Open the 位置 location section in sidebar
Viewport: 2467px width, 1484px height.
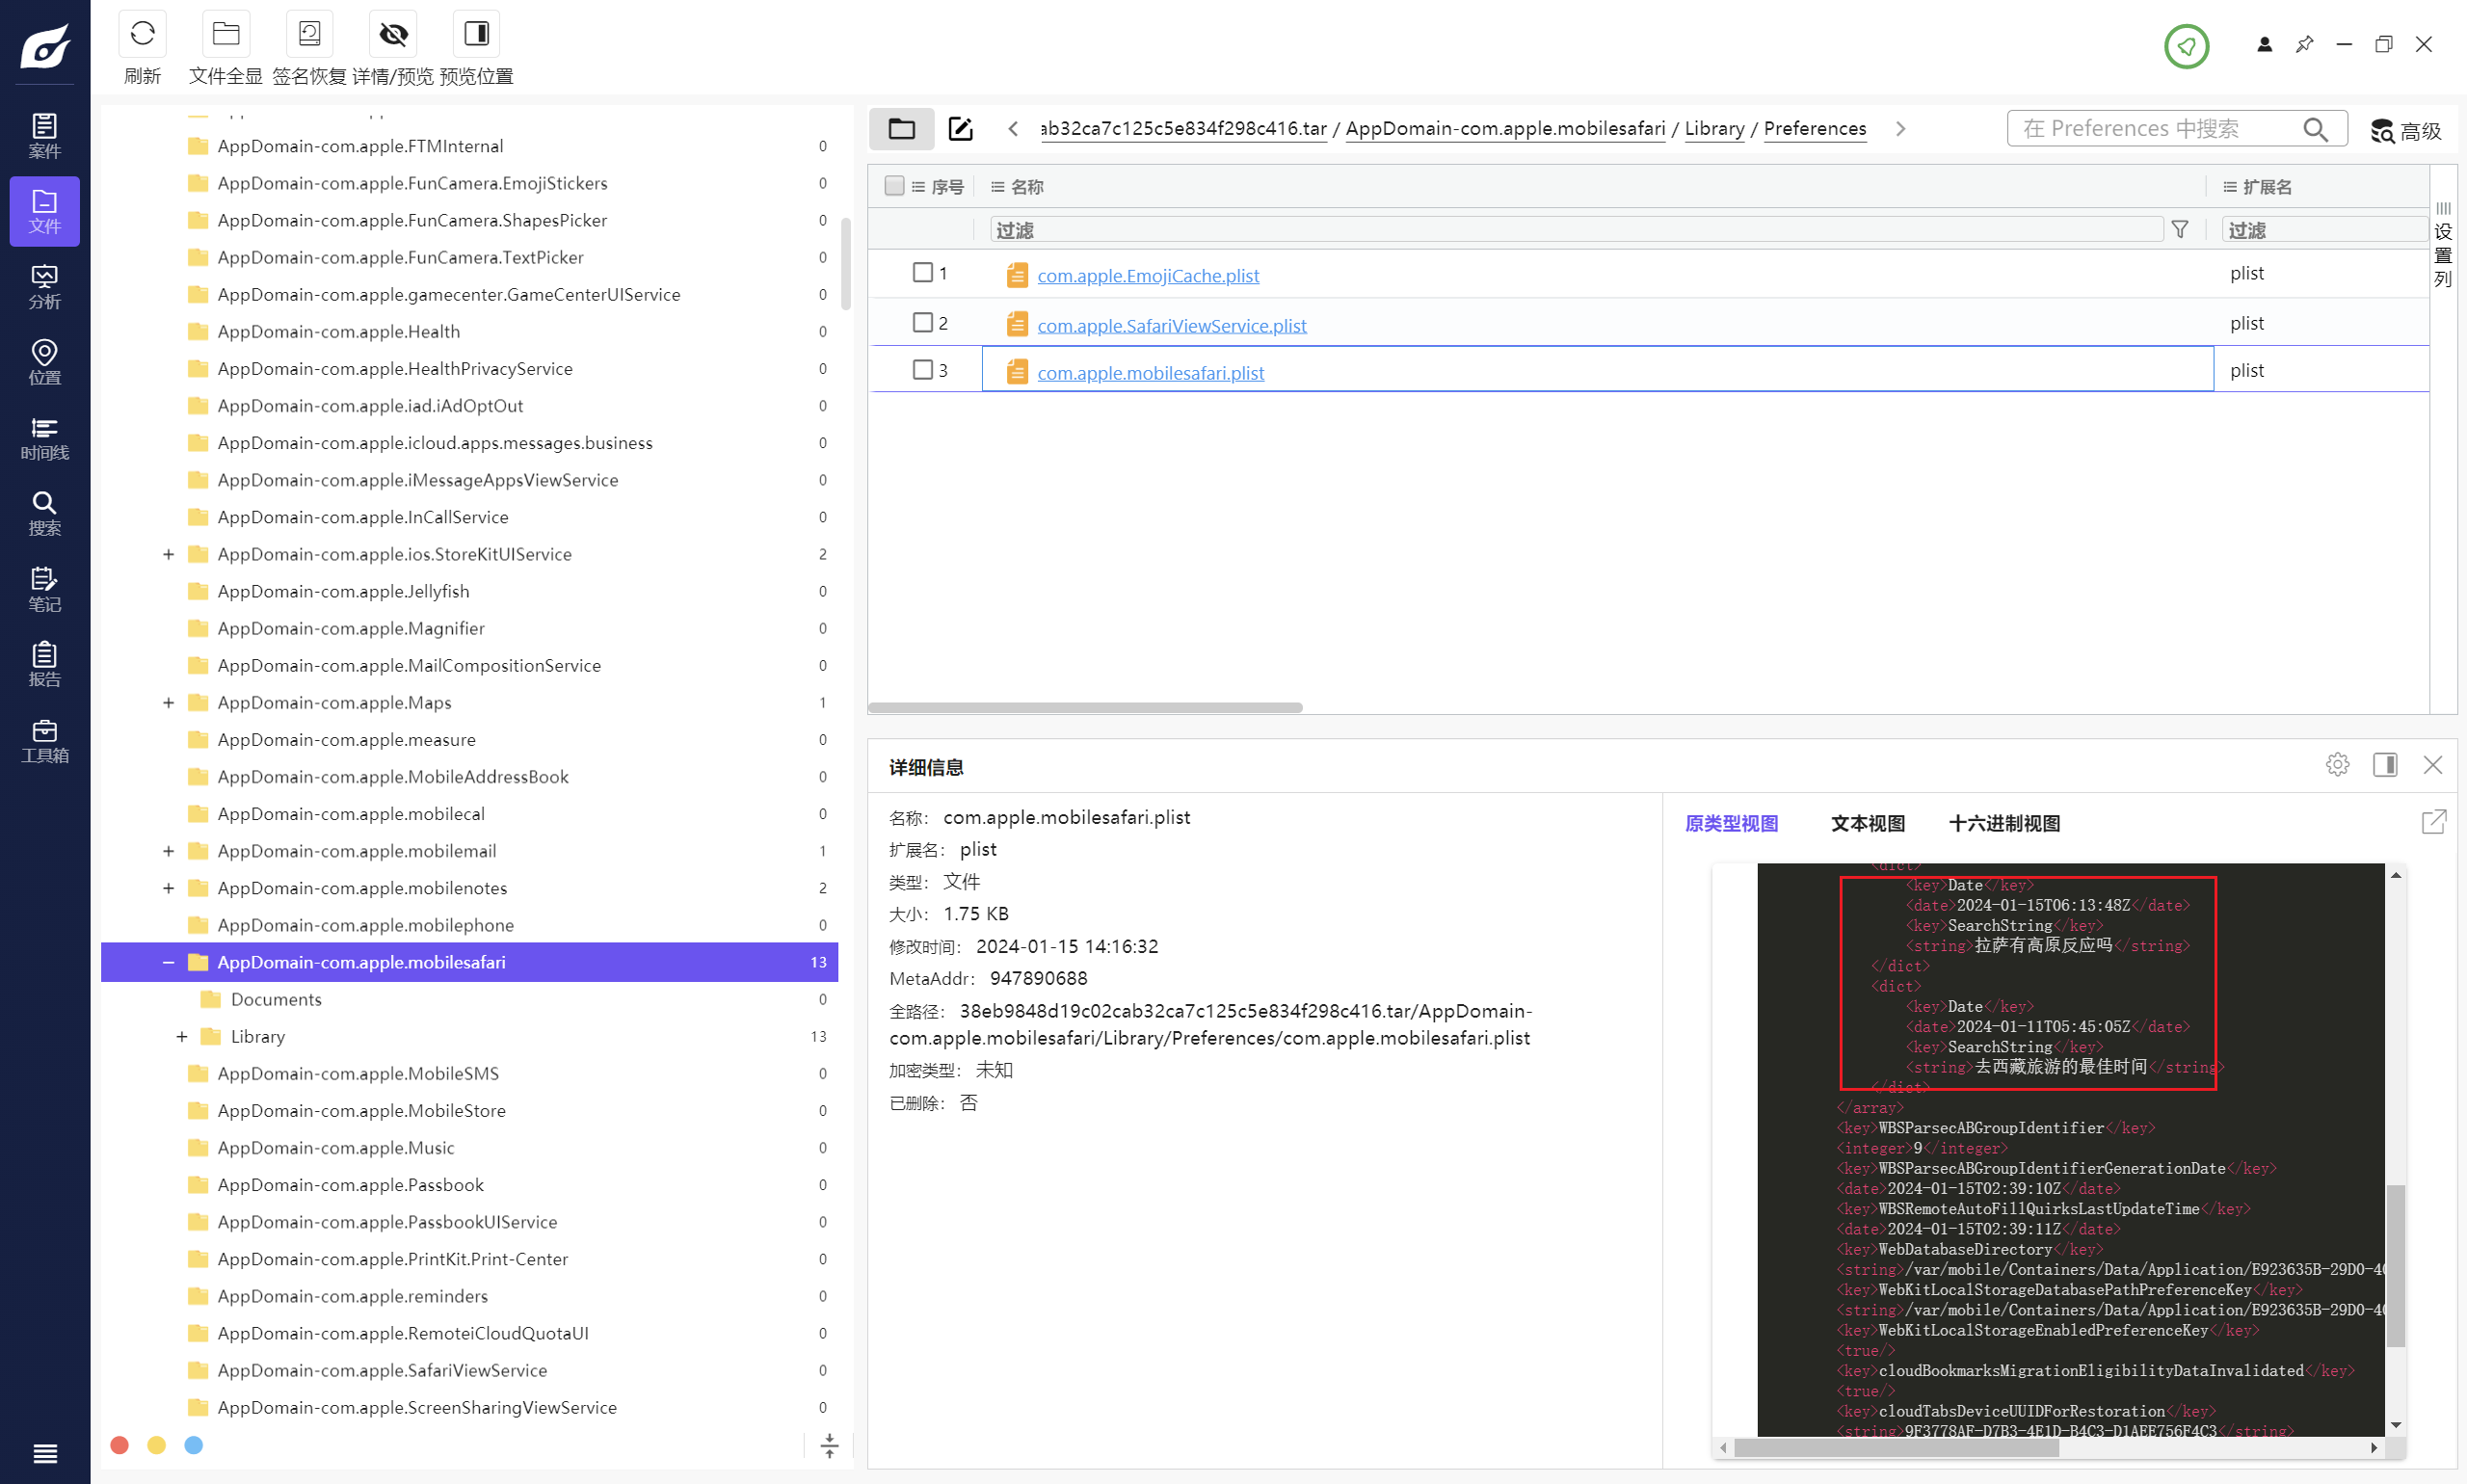point(45,362)
